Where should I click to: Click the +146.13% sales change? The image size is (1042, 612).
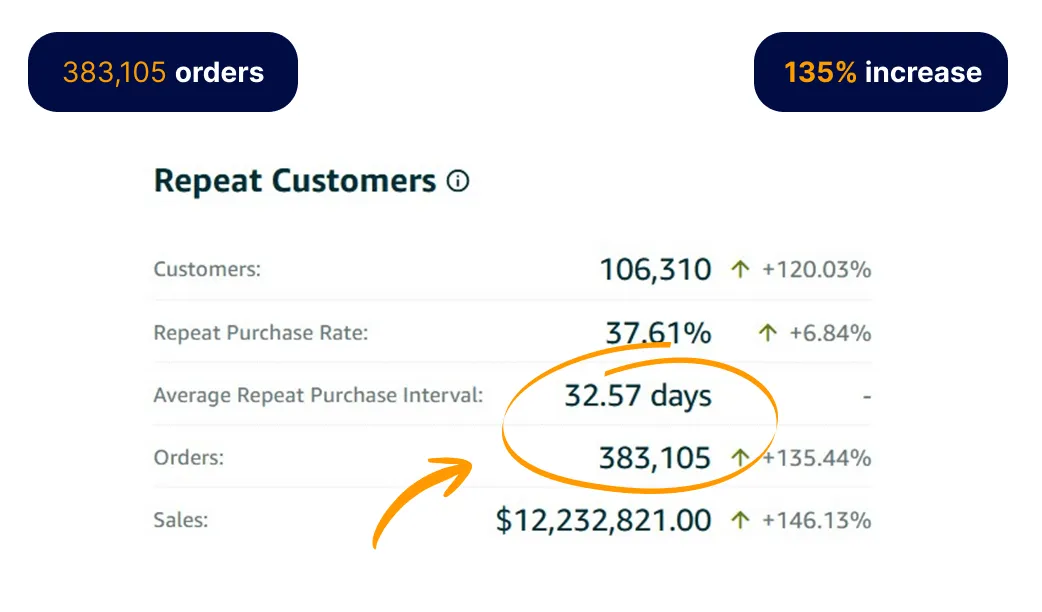click(817, 520)
